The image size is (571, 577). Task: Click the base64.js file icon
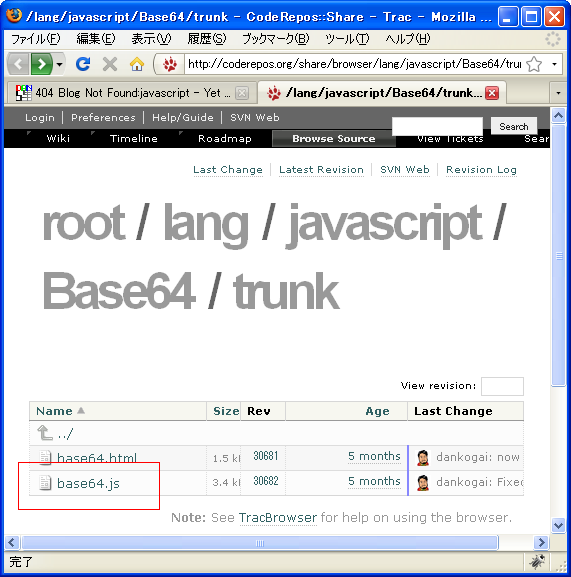click(45, 482)
